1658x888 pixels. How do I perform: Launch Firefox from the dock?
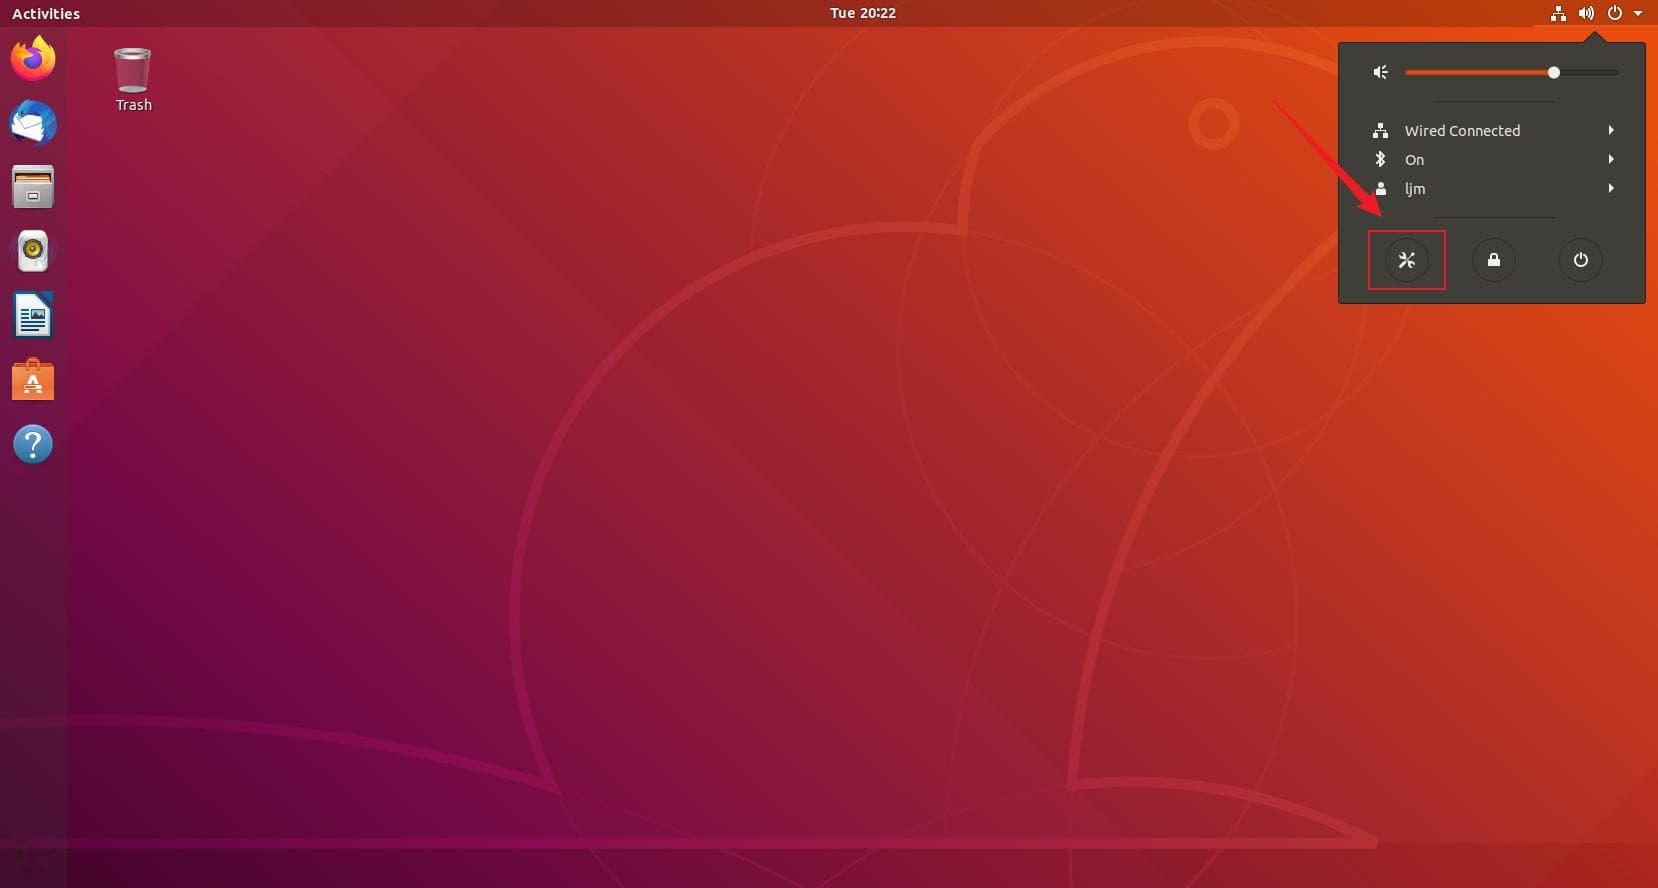[33, 58]
